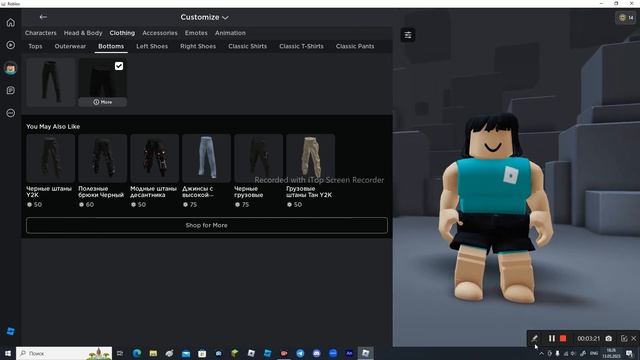This screenshot has width=640, height=360.
Task: Open Грузовые штаны Тан Y2K thumbnail
Action: click(x=311, y=158)
